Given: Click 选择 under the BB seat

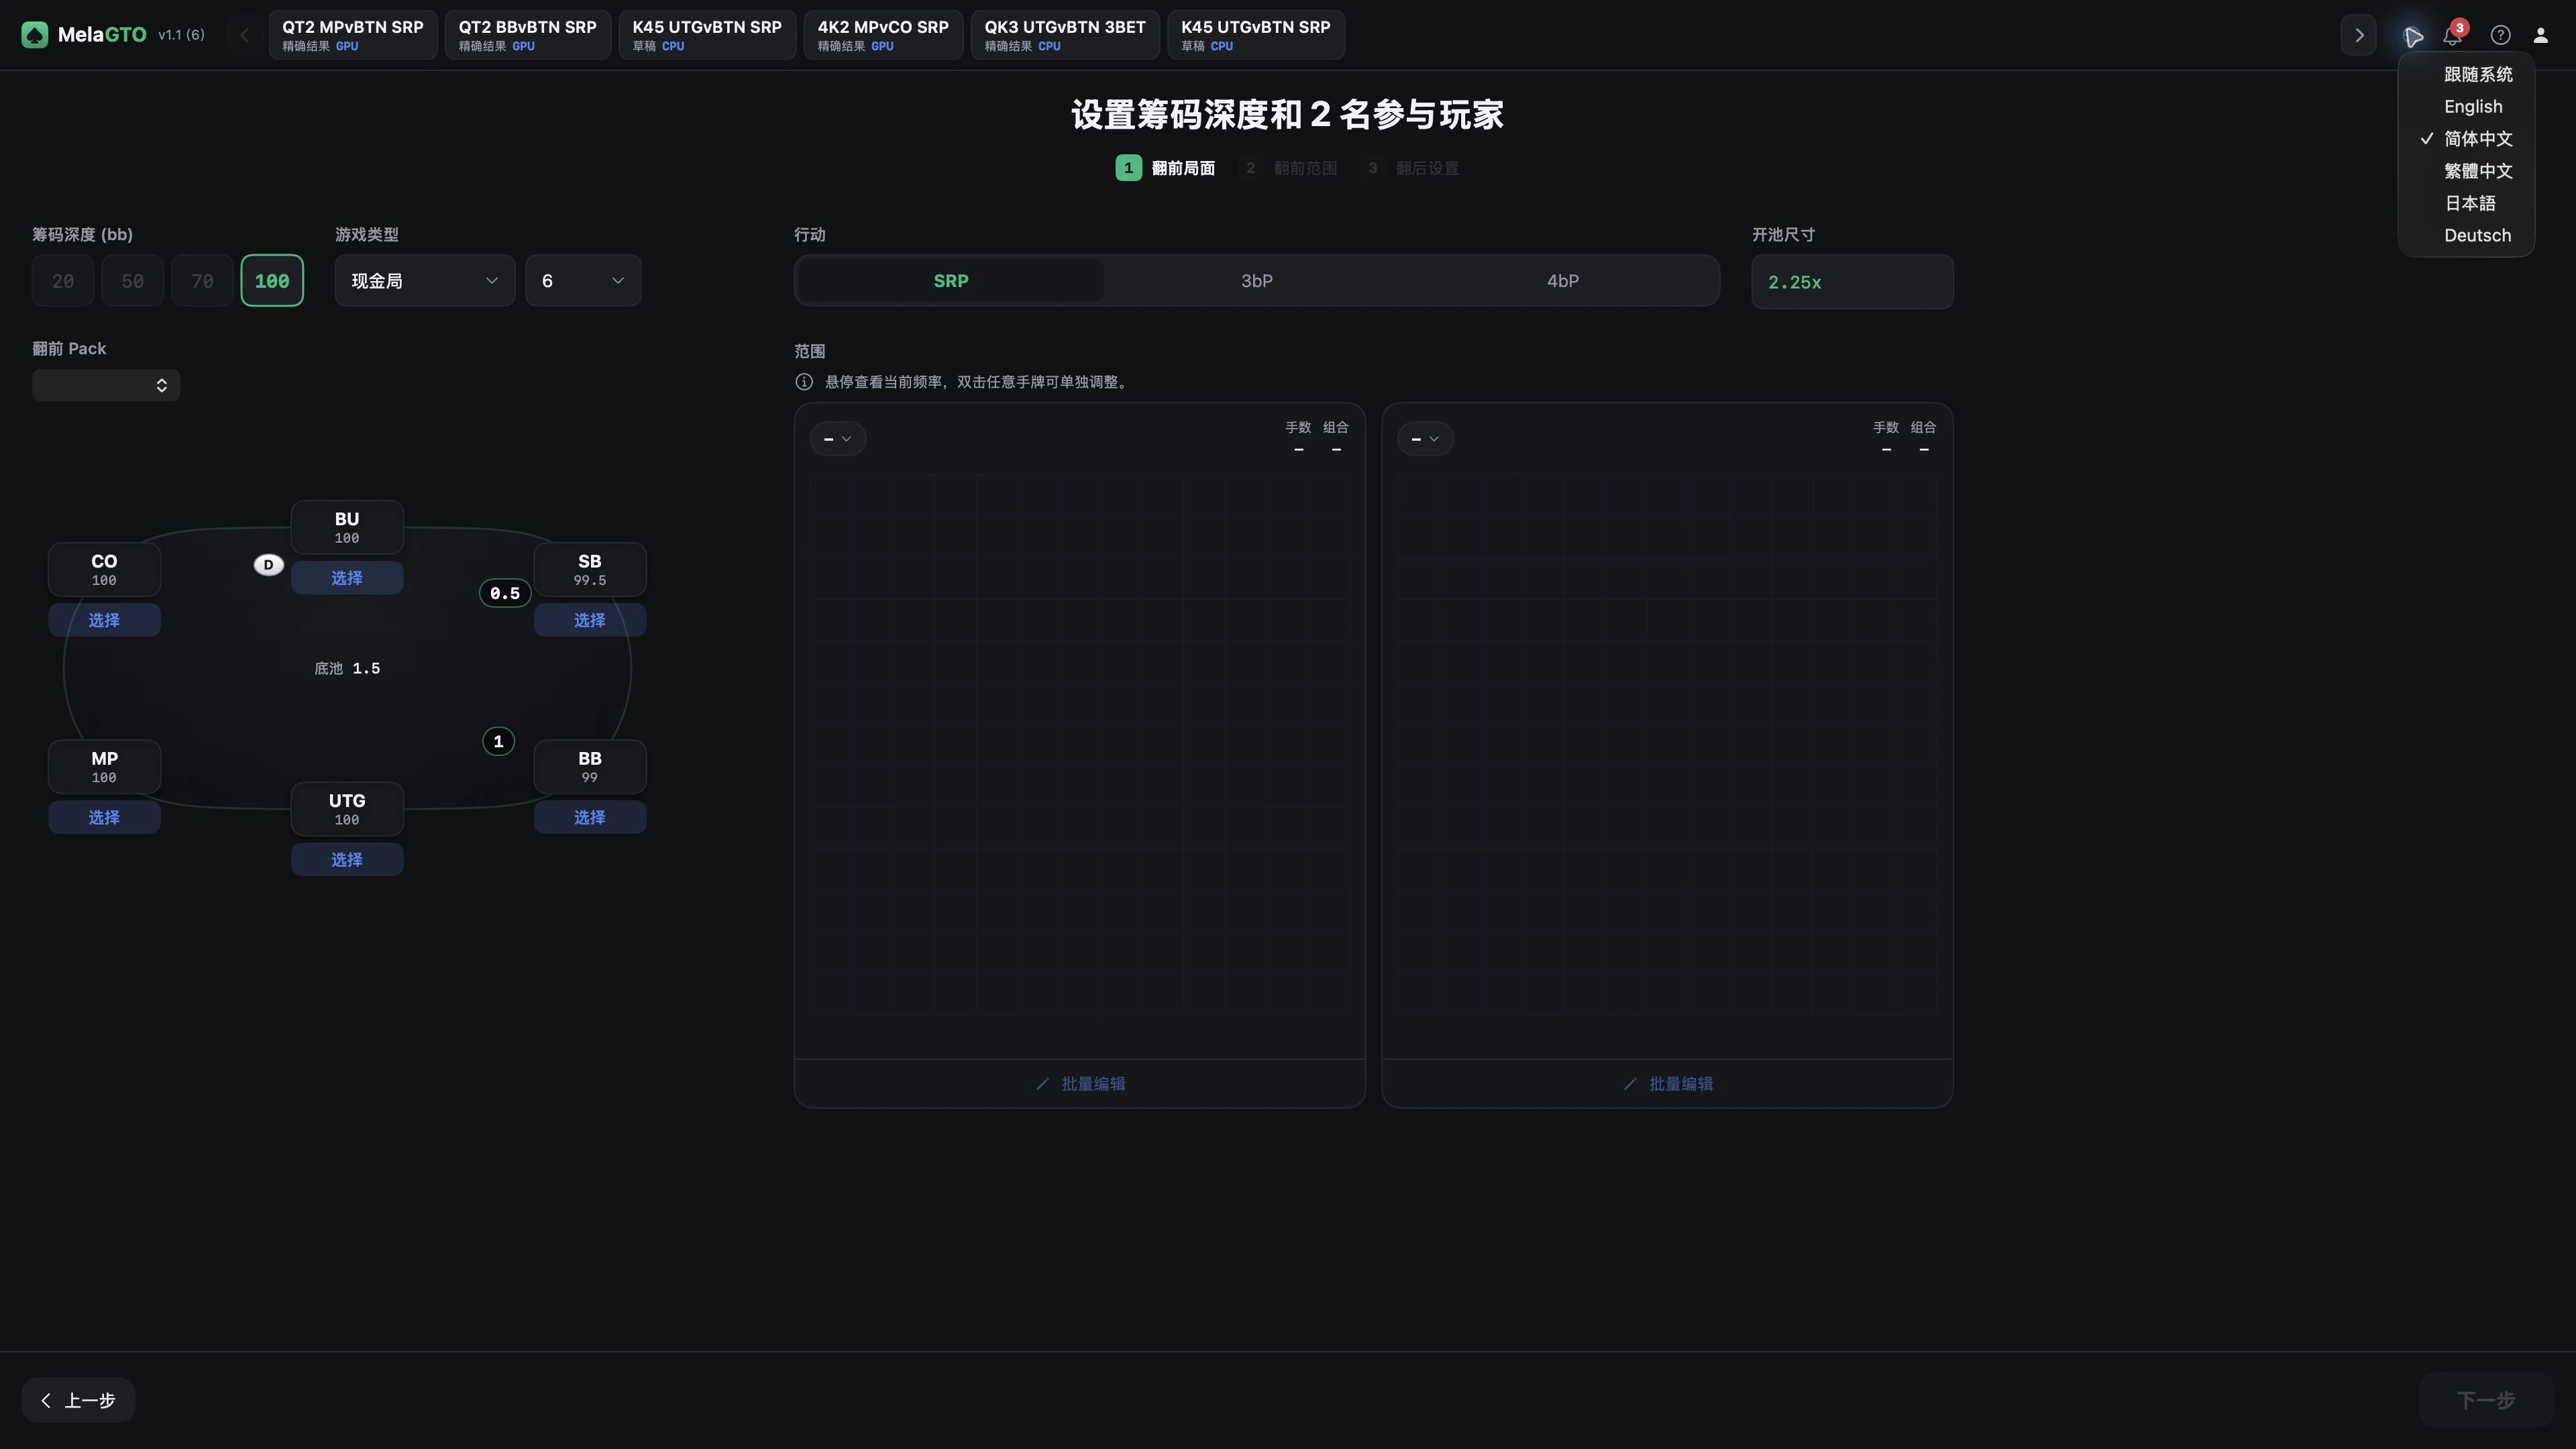Looking at the screenshot, I should (x=590, y=817).
